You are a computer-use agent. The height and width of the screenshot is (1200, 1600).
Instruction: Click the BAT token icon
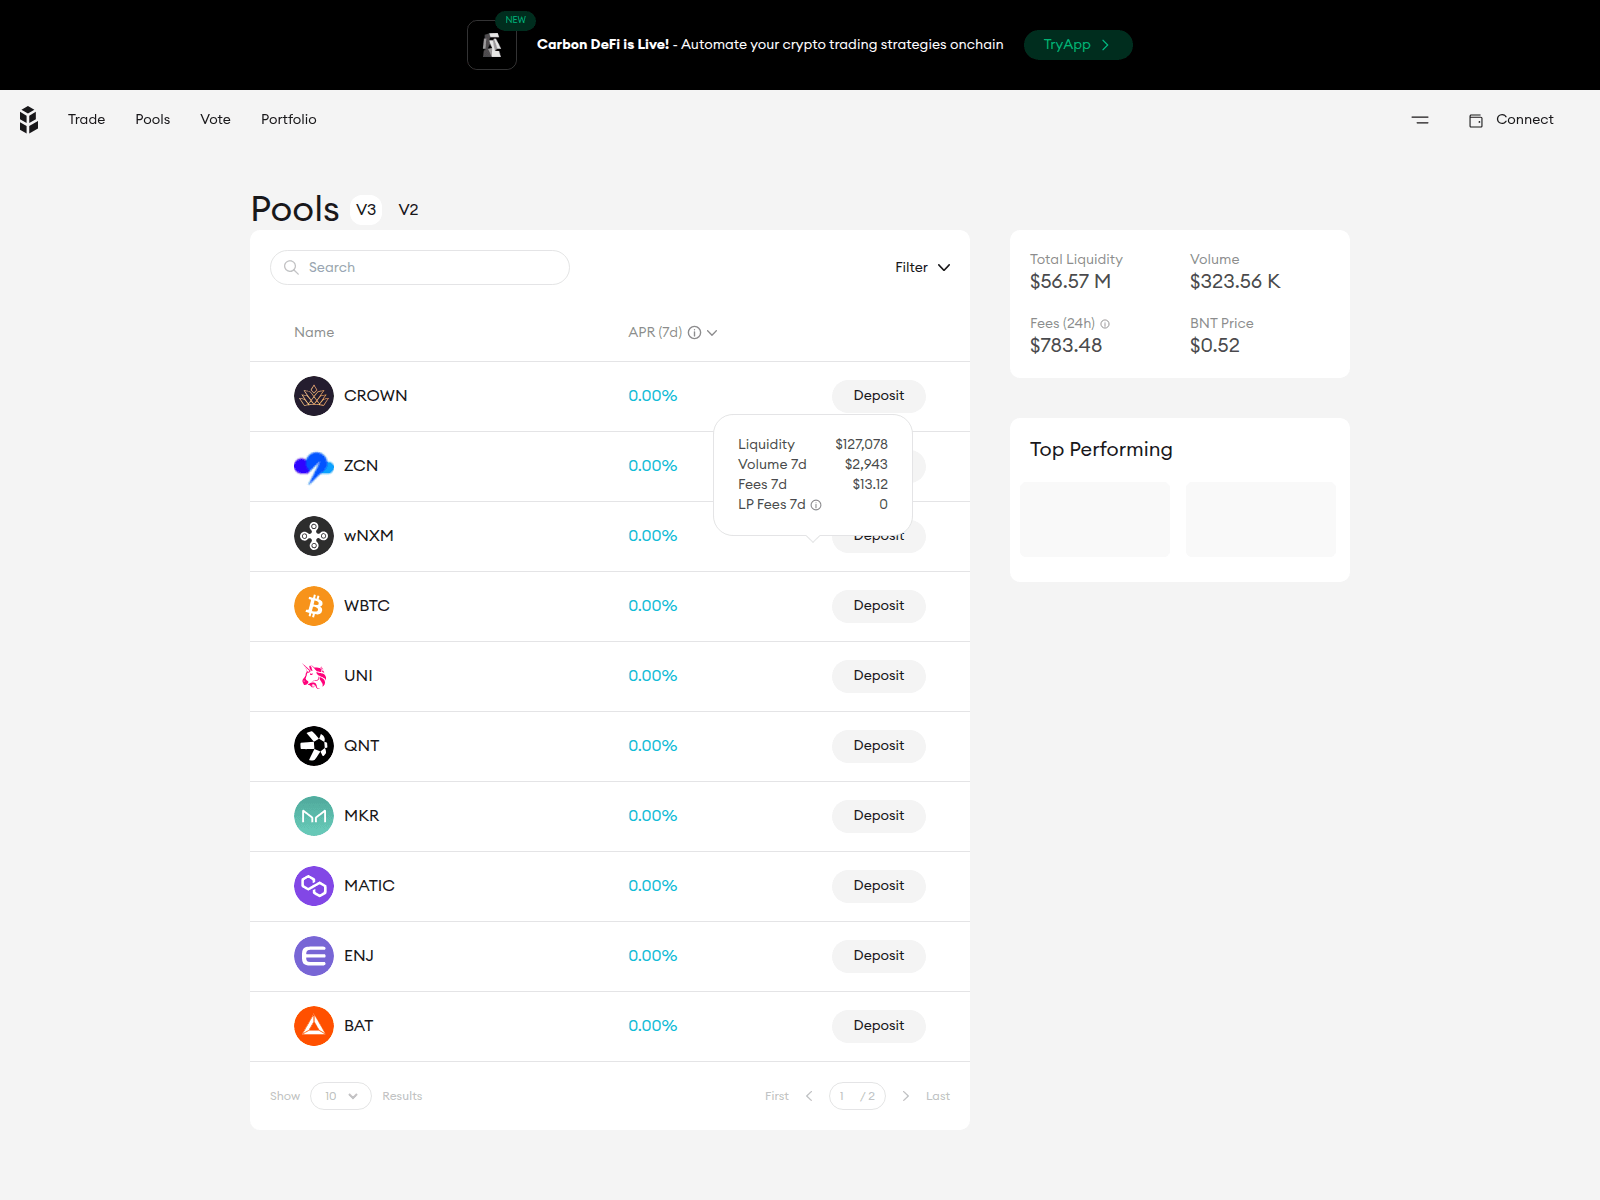[x=313, y=1025]
